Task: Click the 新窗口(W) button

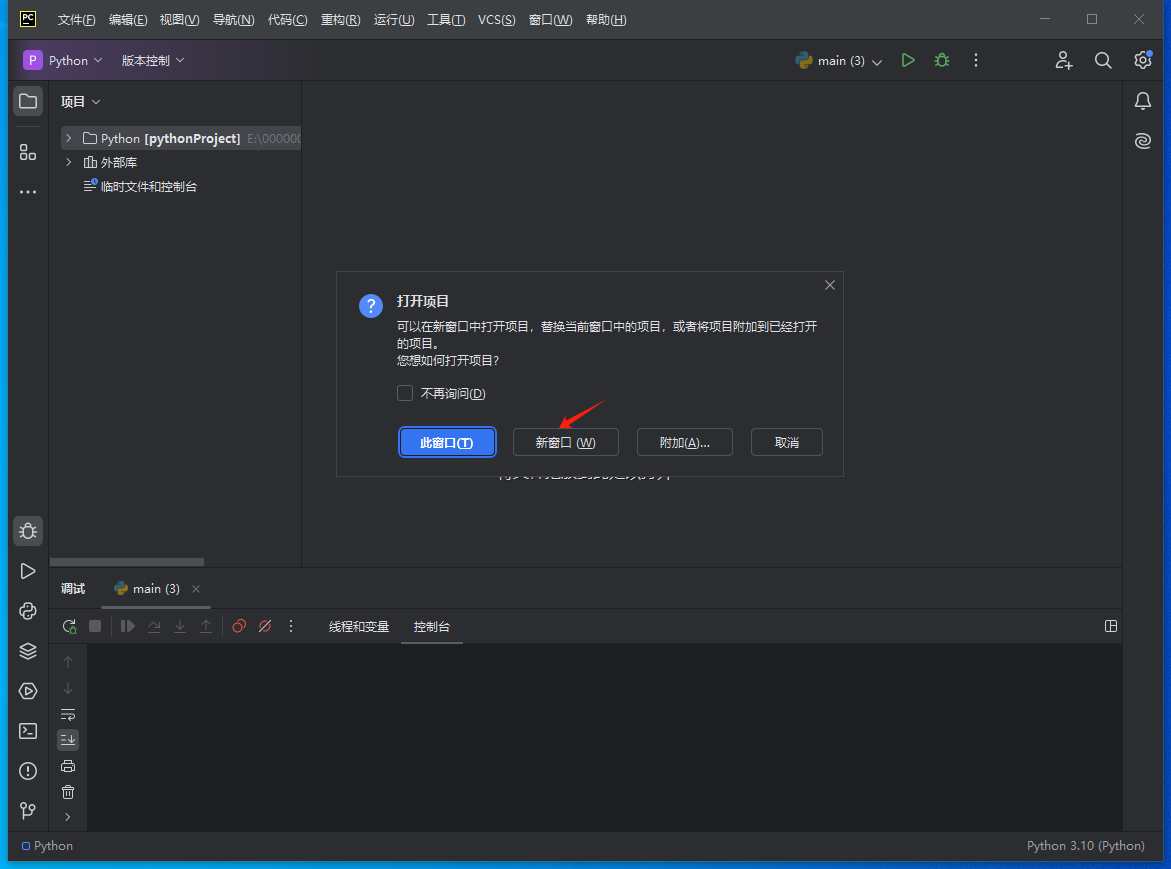Action: pos(565,442)
